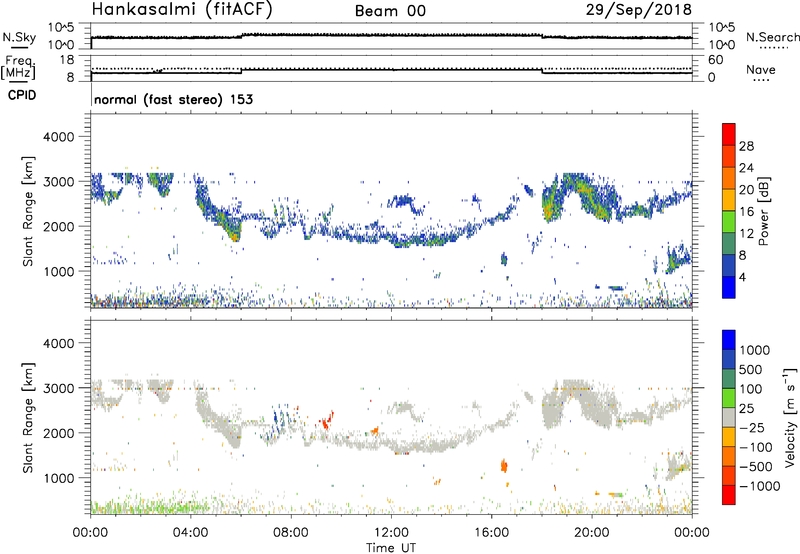Click the "16:00" time tick label
Viewport: 800px width, 554px height.
click(491, 533)
